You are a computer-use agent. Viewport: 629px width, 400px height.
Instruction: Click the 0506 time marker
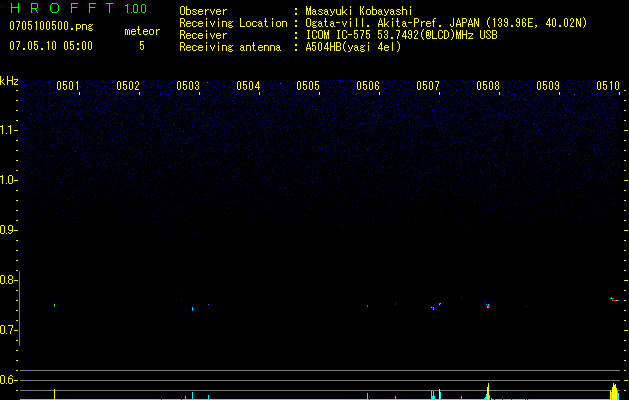[x=368, y=86]
